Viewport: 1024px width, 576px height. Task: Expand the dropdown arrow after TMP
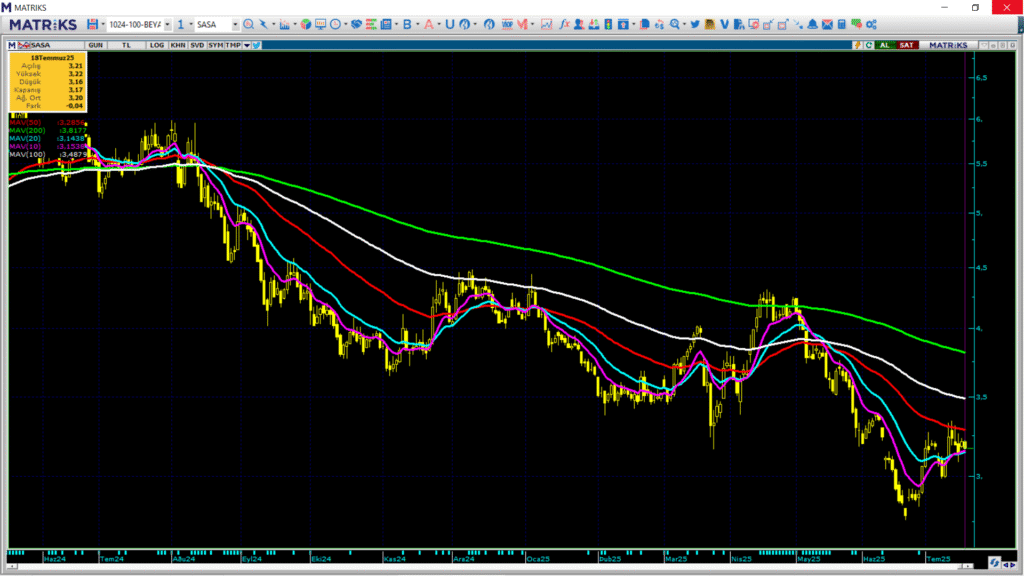click(246, 45)
